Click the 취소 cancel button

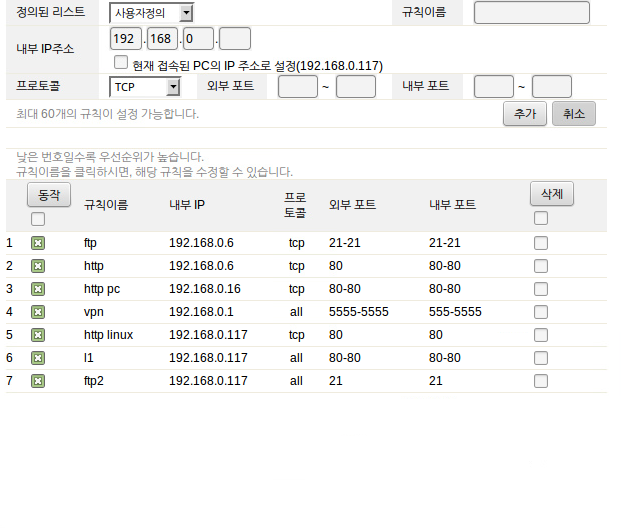click(574, 114)
